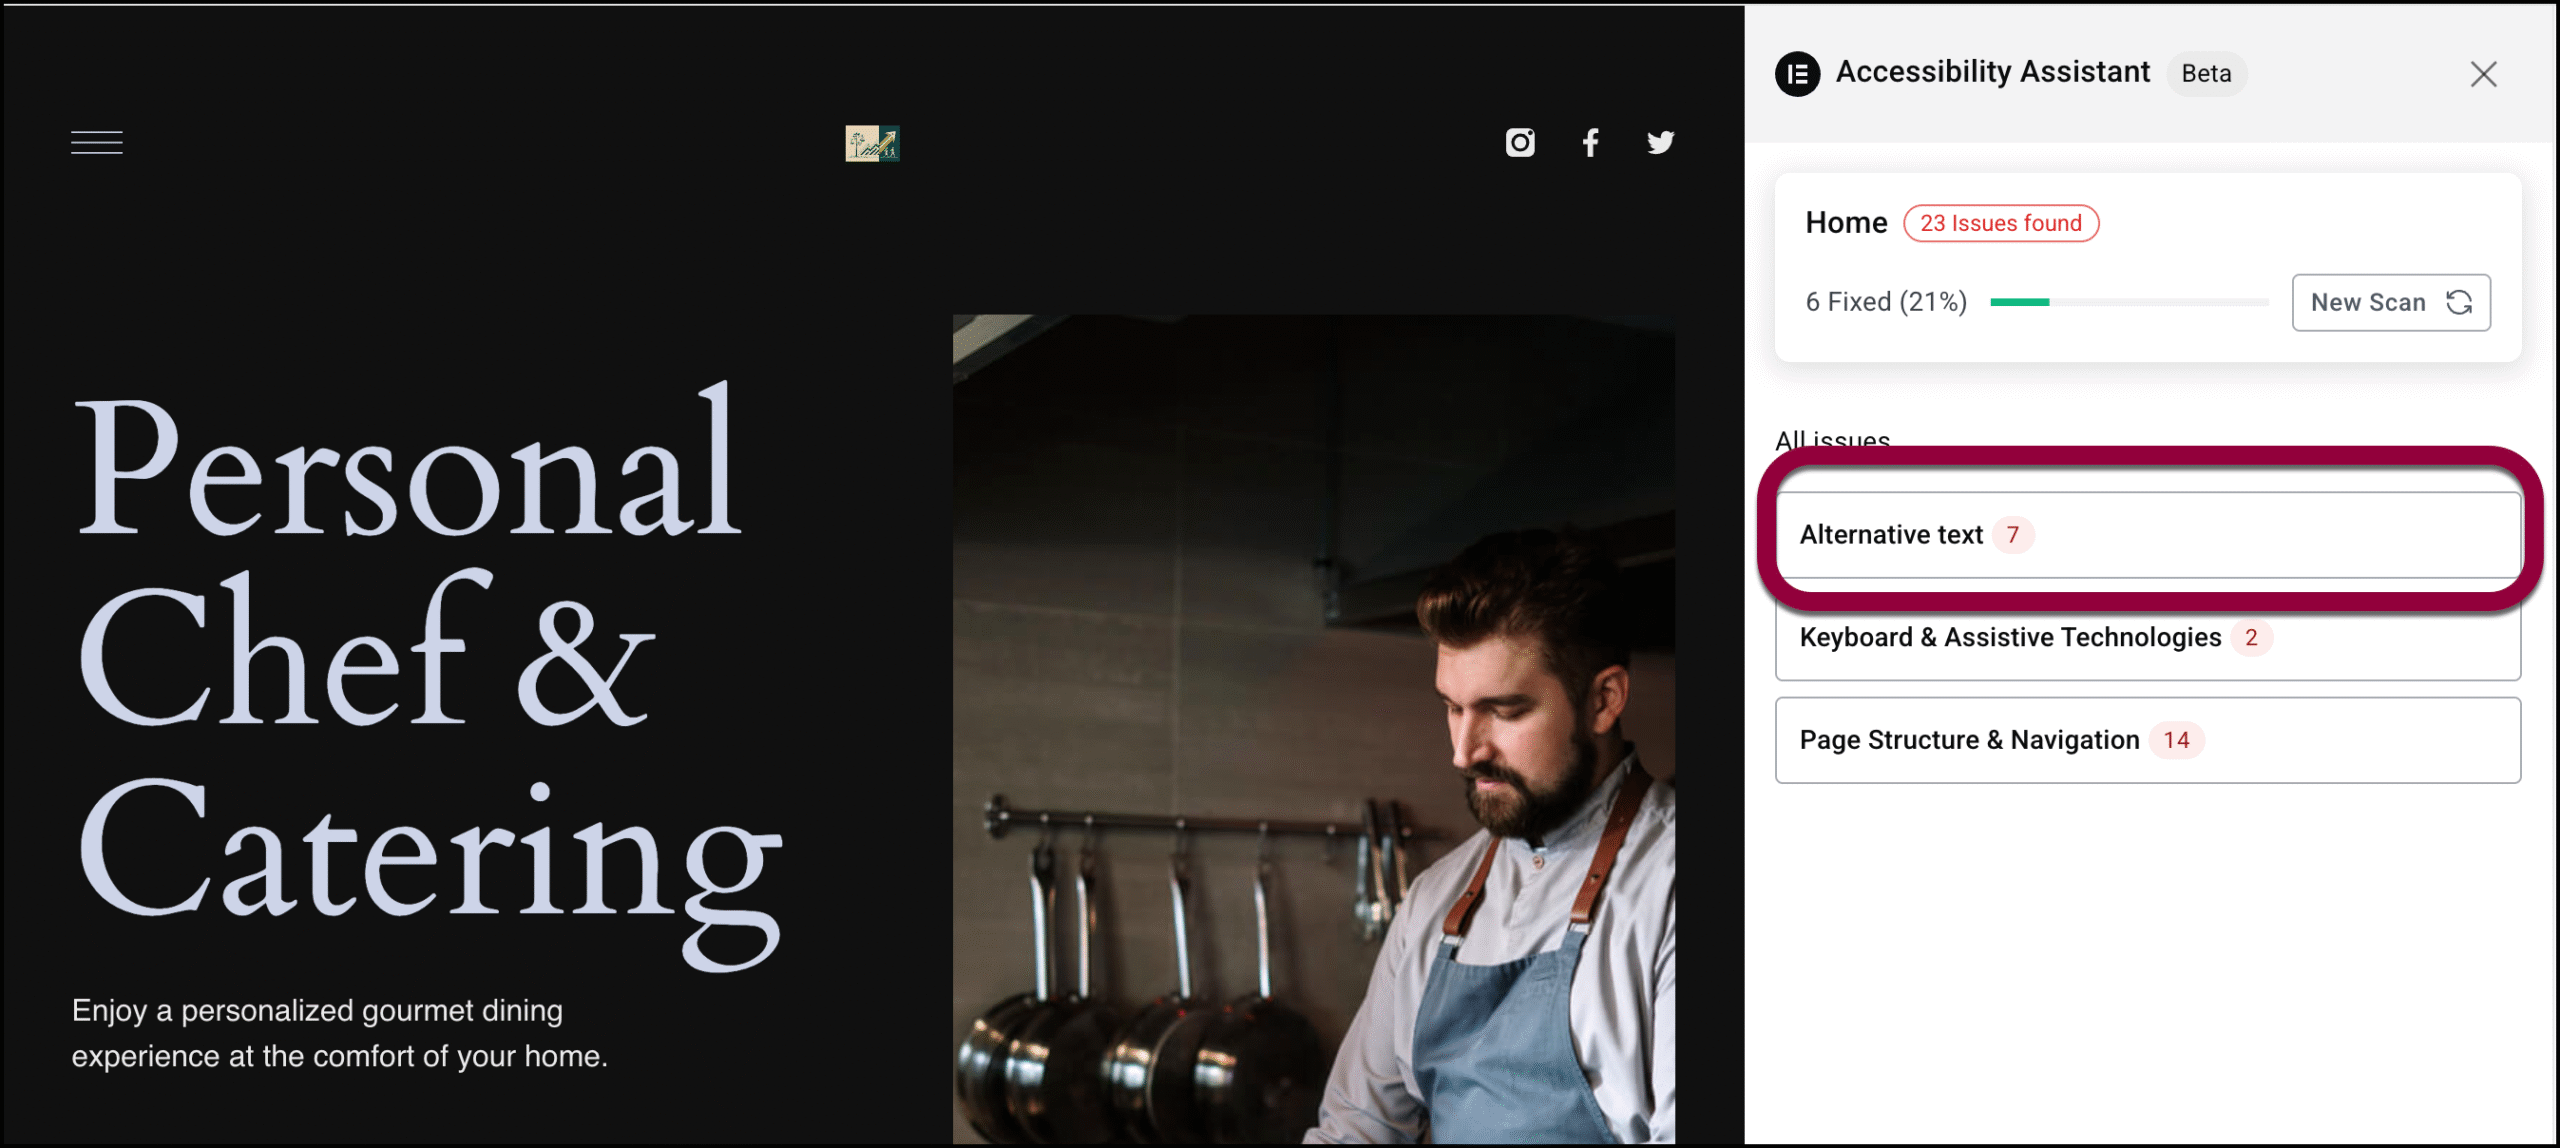The height and width of the screenshot is (1148, 2560).
Task: Open the hamburger menu icon
Action: 97,143
